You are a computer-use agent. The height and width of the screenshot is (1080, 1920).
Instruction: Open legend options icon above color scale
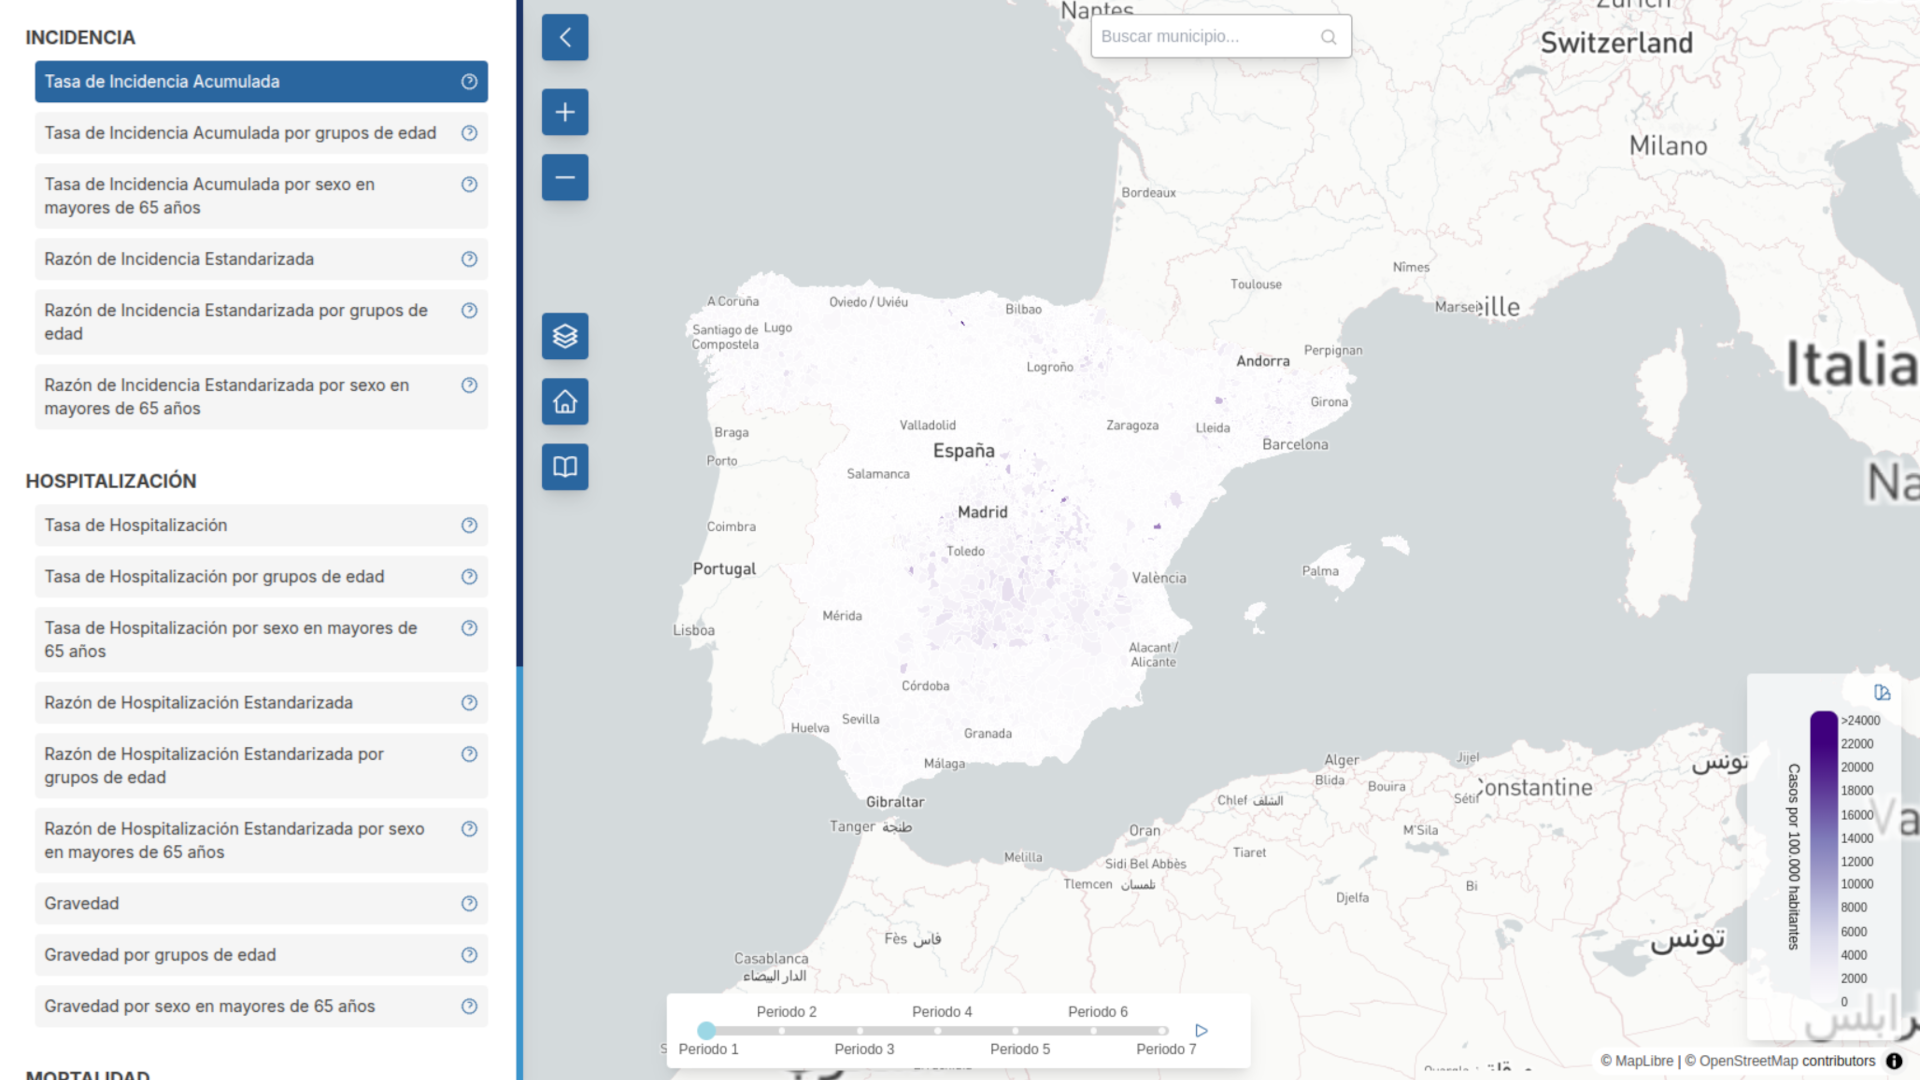point(1882,692)
